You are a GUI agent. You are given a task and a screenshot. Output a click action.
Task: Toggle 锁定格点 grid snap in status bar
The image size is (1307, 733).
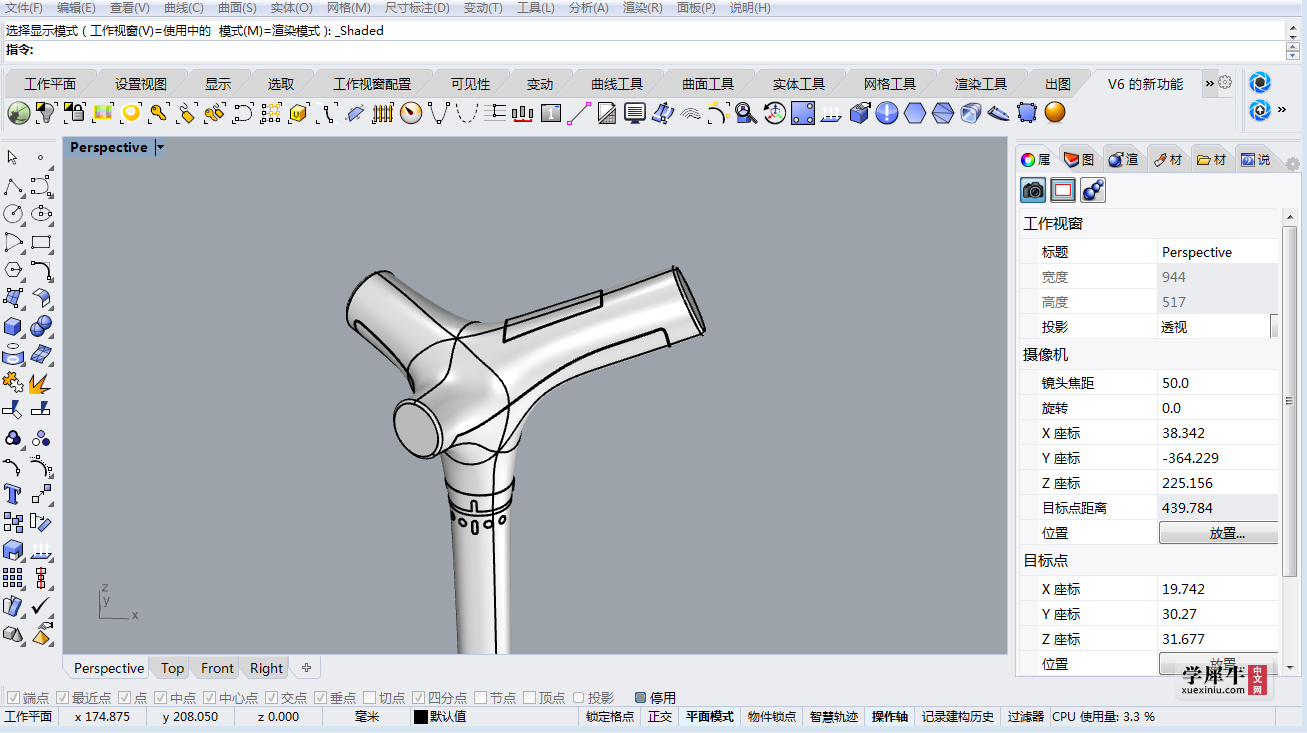[x=610, y=716]
